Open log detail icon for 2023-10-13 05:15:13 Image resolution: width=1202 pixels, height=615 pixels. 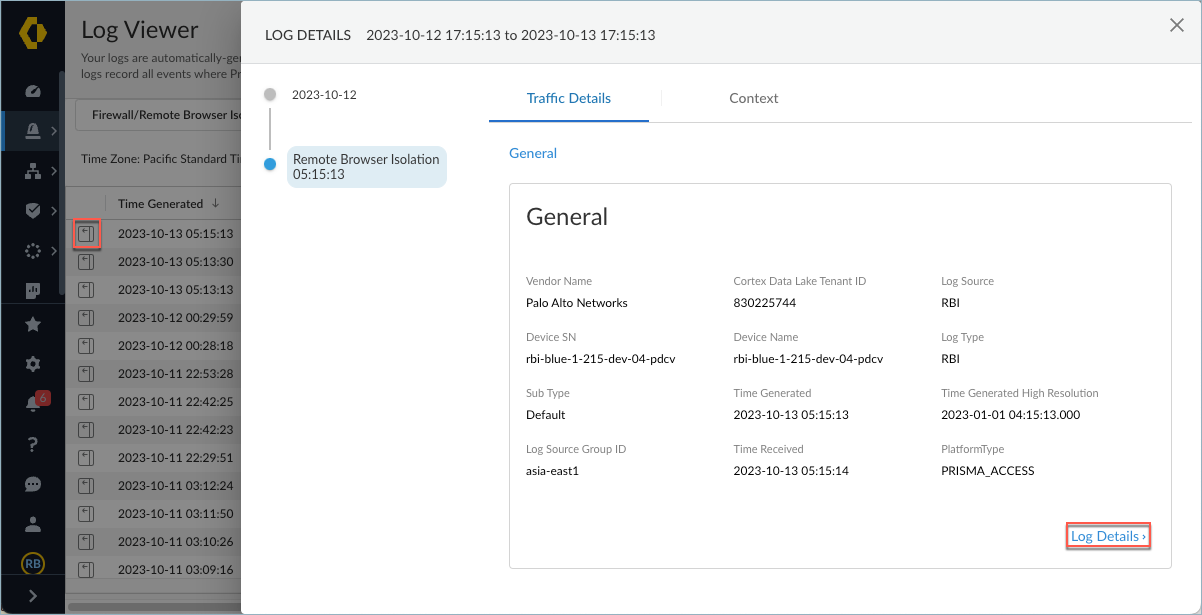point(86,234)
